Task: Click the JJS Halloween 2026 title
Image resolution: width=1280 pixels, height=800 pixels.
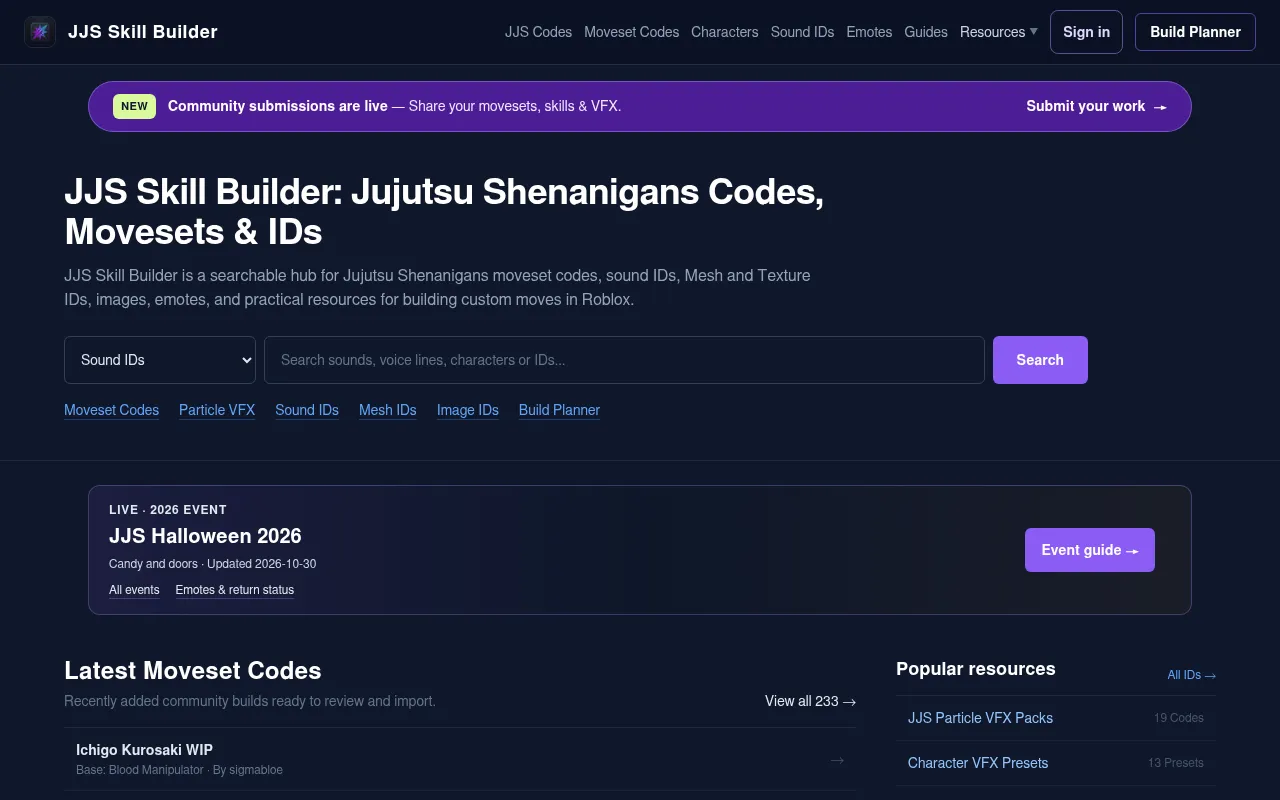Action: tap(205, 536)
